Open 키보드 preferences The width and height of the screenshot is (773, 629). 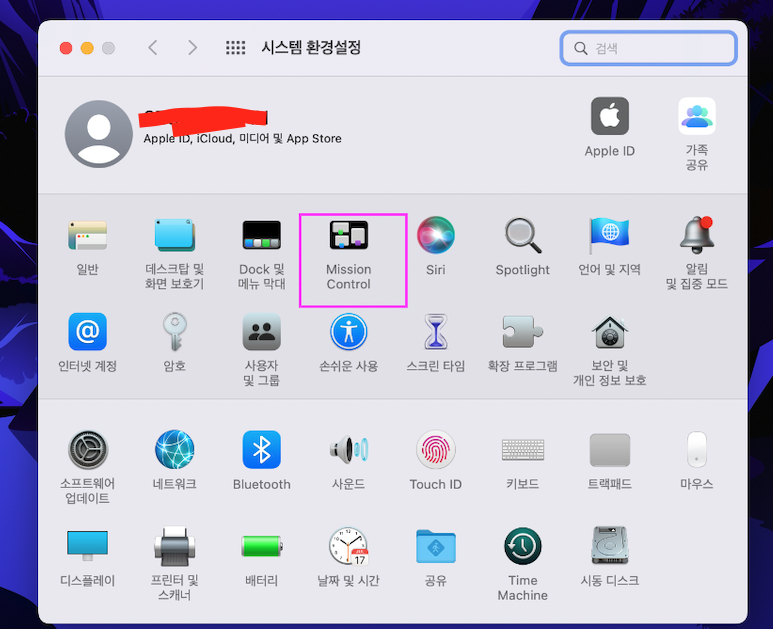(523, 450)
